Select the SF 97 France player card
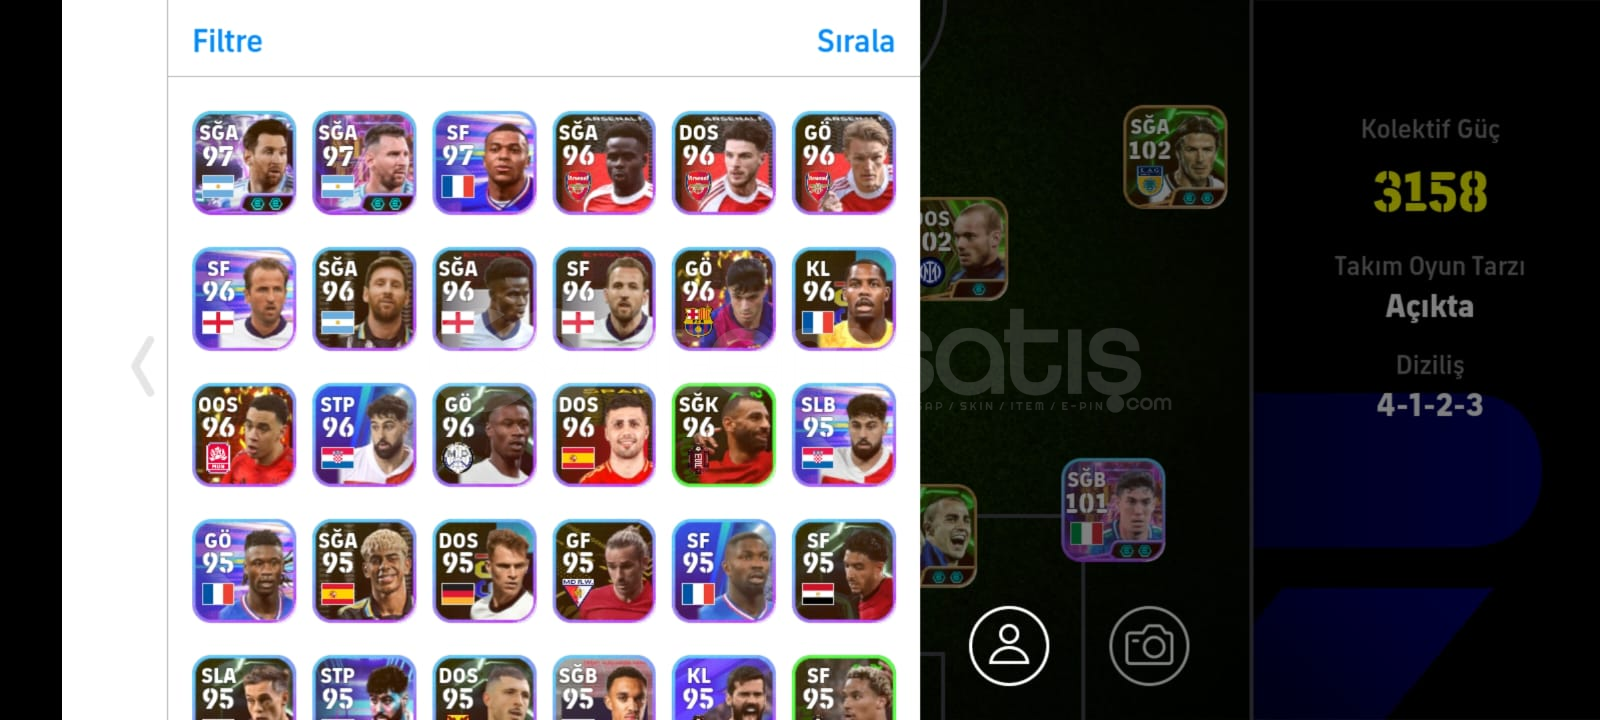 pos(484,162)
